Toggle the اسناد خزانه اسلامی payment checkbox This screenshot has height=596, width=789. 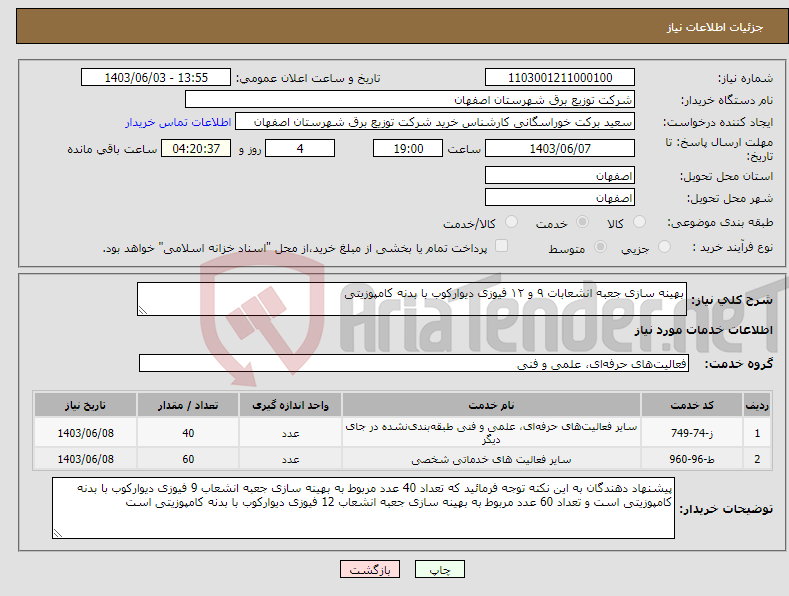[x=501, y=246]
